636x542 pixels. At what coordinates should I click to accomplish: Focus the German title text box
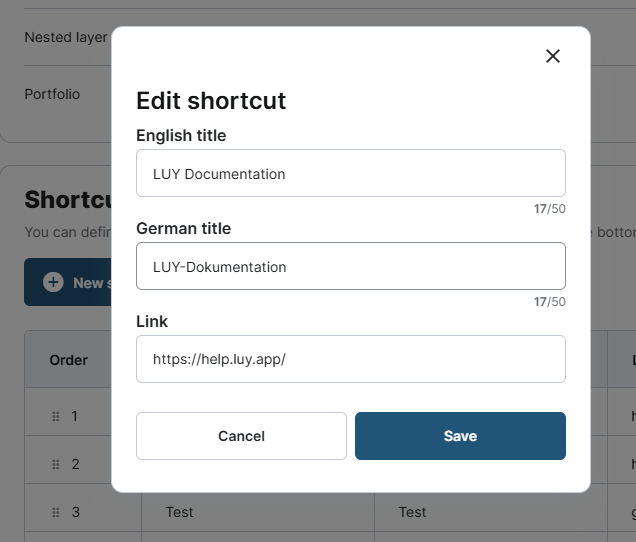[x=350, y=266]
